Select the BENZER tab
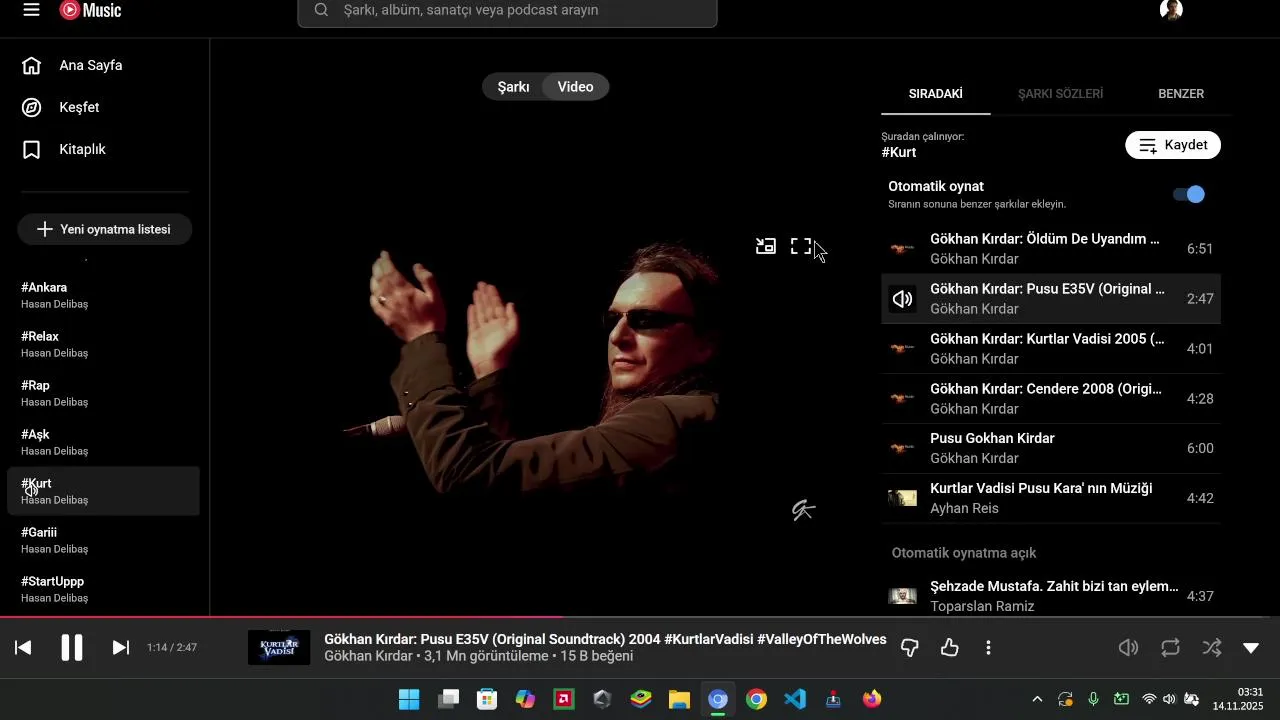Image resolution: width=1280 pixels, height=720 pixels. tap(1181, 94)
